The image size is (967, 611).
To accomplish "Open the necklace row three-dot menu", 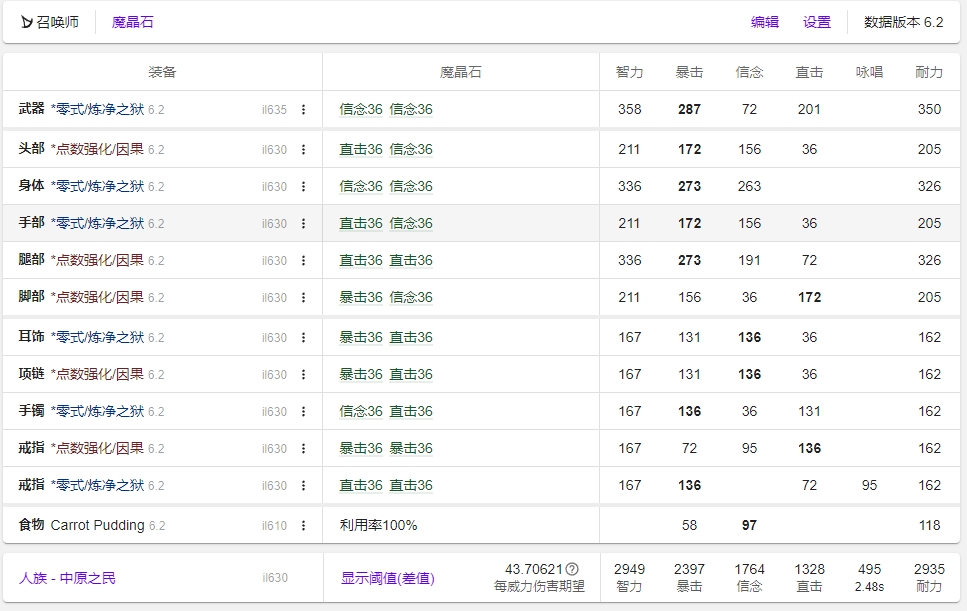I will [x=303, y=375].
